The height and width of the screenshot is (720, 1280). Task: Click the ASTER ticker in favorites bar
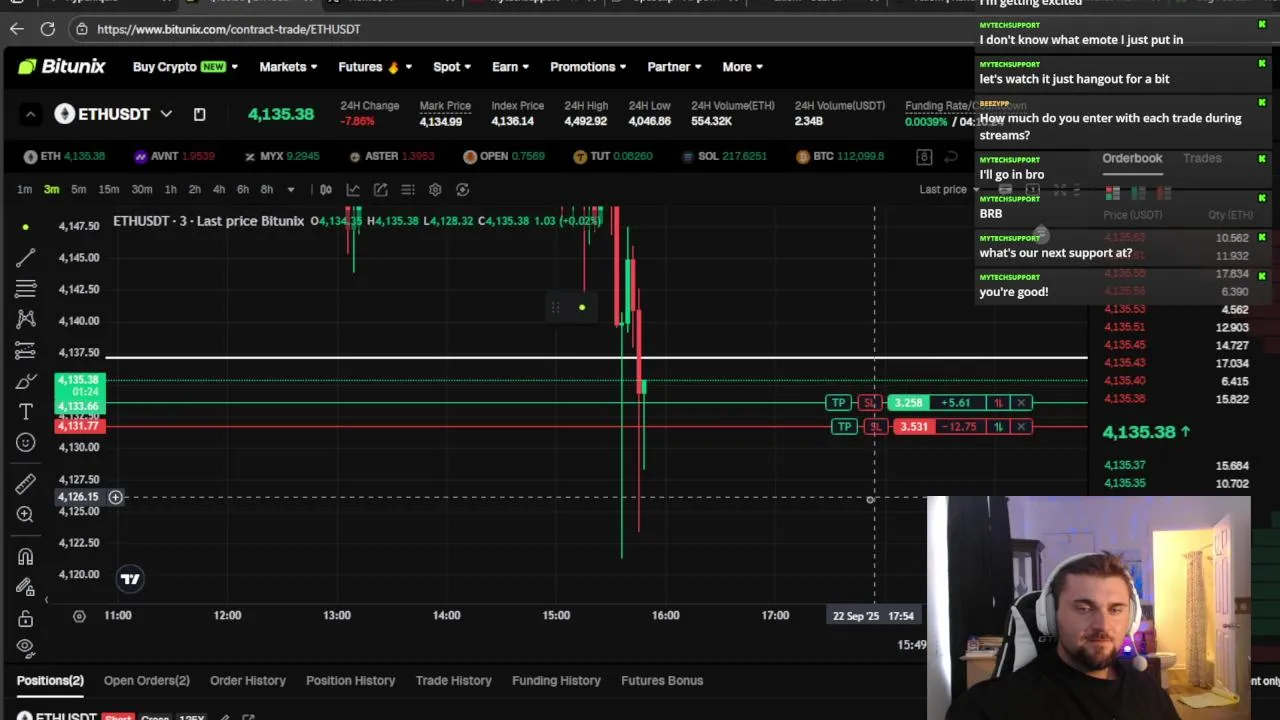[x=391, y=156]
